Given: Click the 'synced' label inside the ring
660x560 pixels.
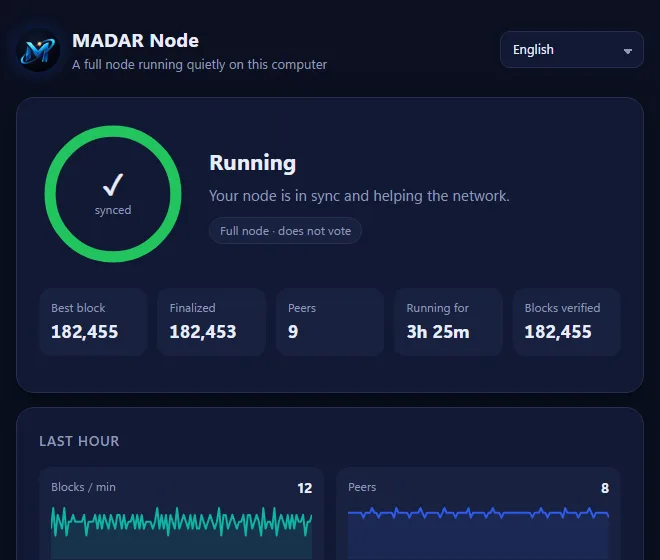Looking at the screenshot, I should [x=113, y=210].
